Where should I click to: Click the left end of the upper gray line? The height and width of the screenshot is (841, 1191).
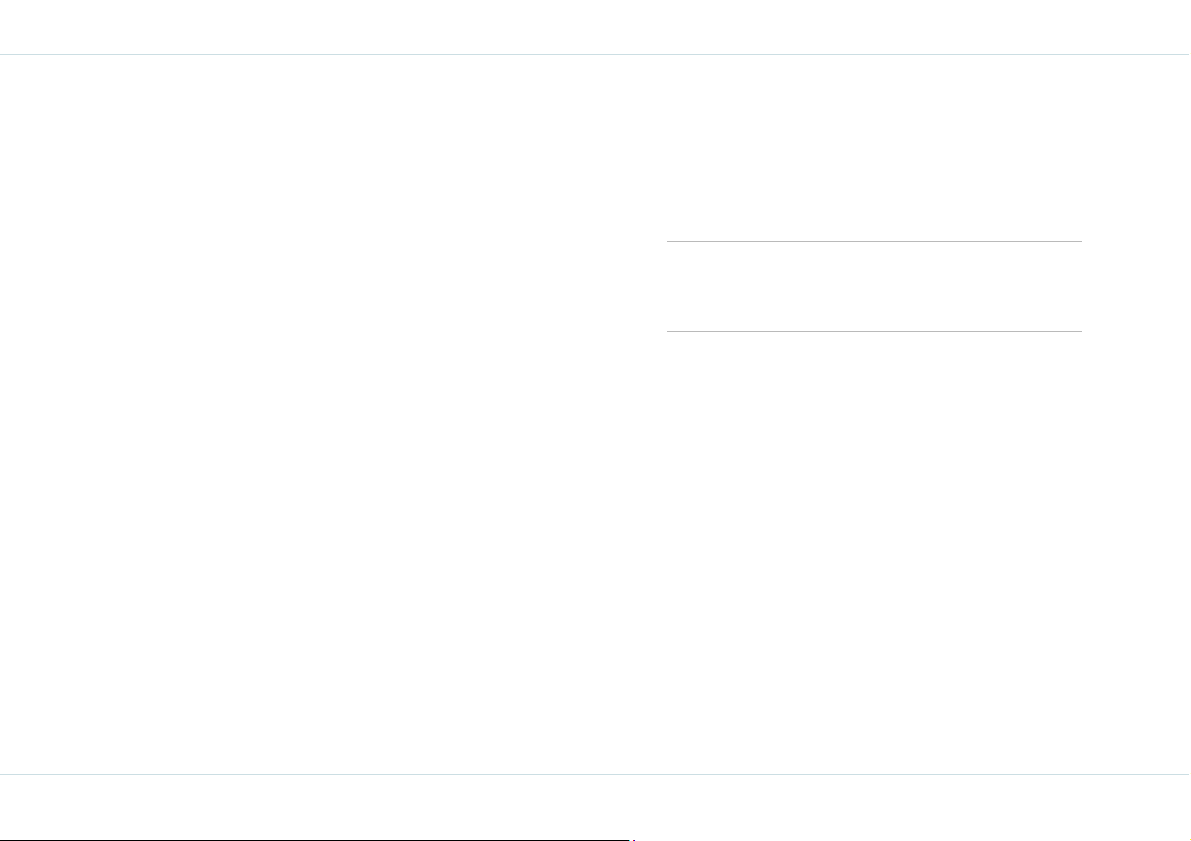coord(668,242)
